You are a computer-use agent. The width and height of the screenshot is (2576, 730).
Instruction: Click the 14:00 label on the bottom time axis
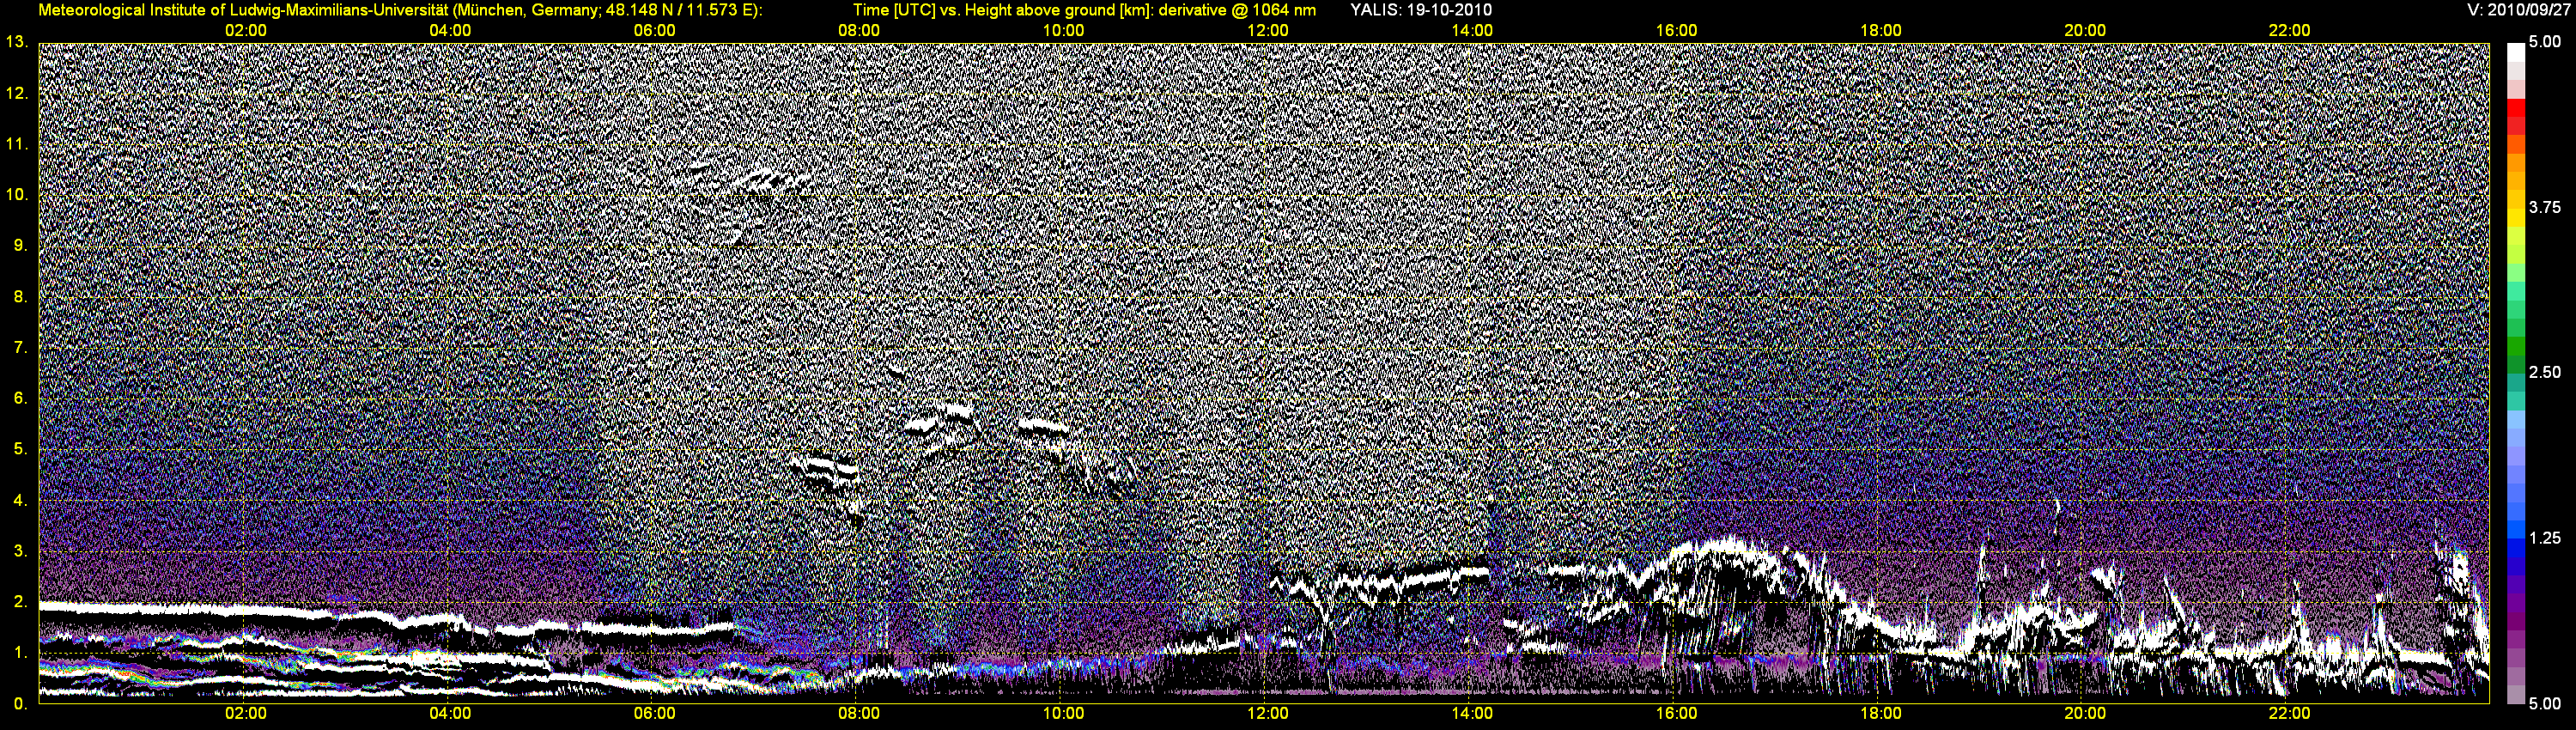[x=1472, y=714]
